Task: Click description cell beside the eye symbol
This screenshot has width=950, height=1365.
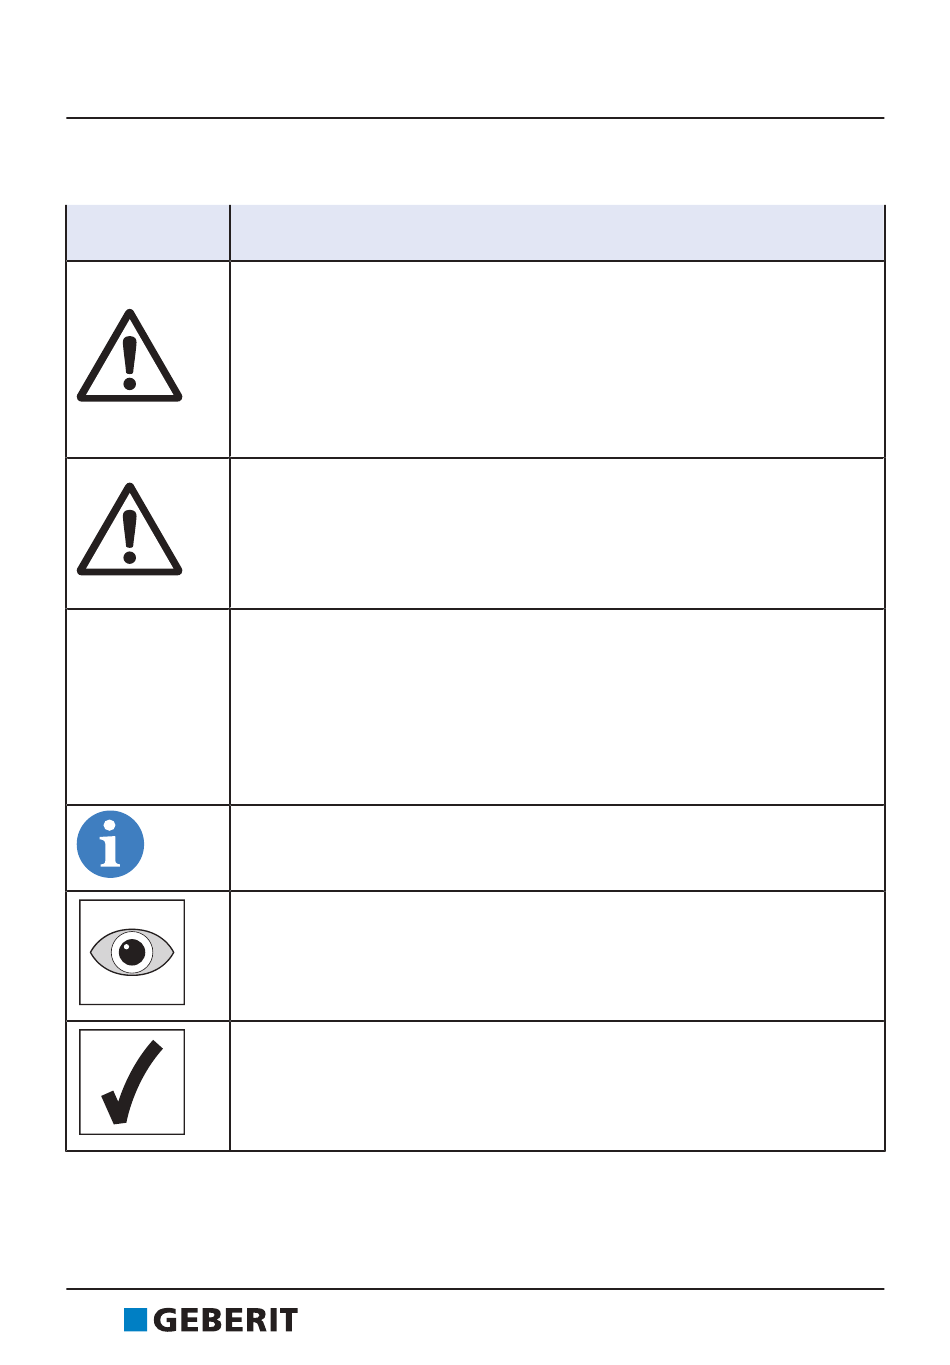Action: 557,956
